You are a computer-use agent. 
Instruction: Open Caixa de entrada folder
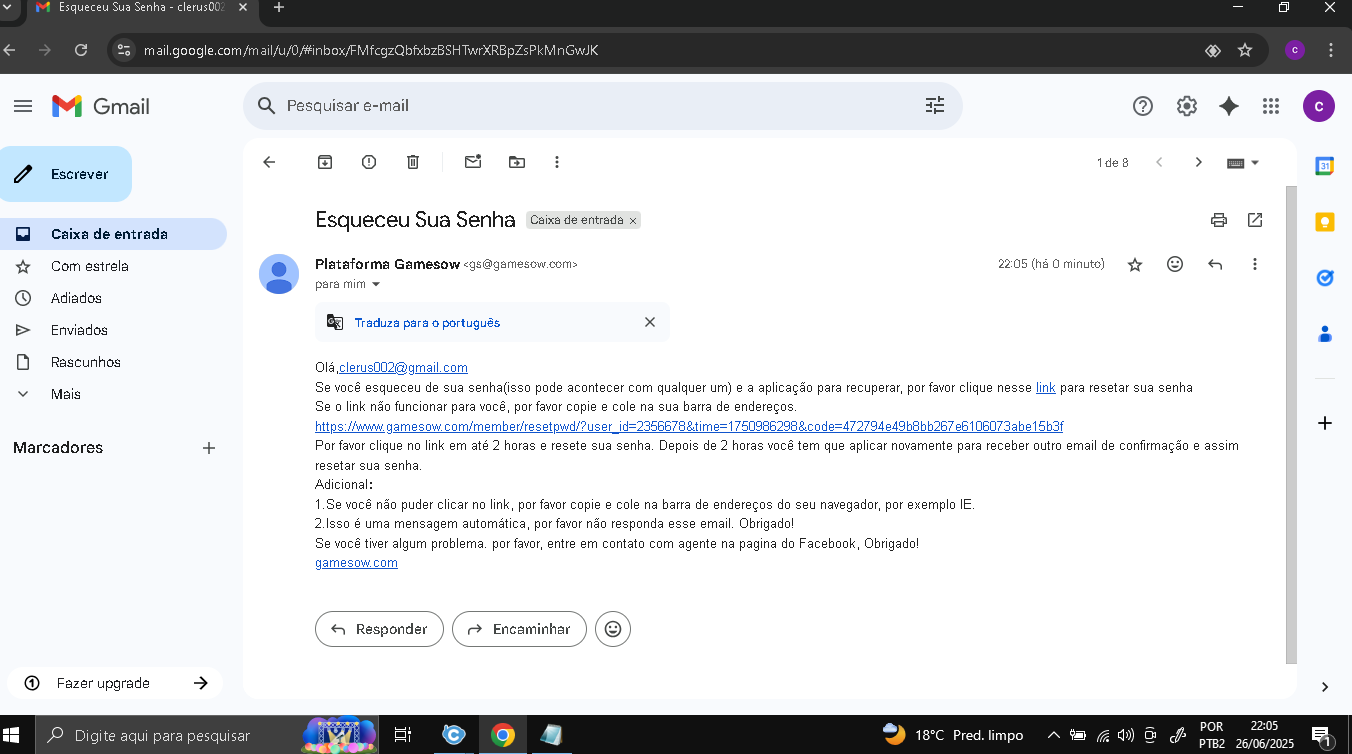[113, 234]
